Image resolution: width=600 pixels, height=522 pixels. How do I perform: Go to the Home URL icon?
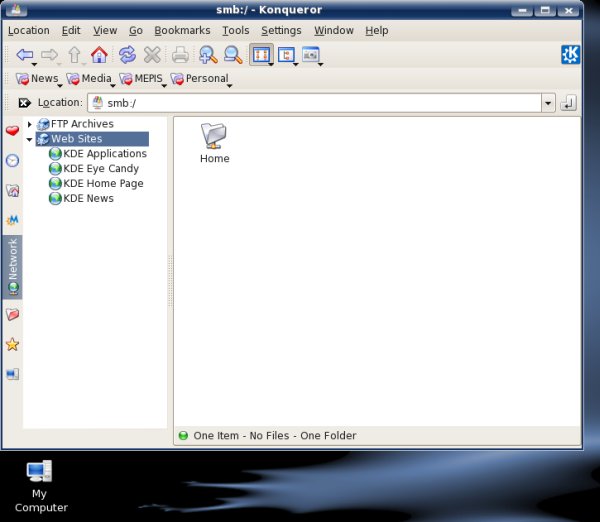[x=99, y=55]
